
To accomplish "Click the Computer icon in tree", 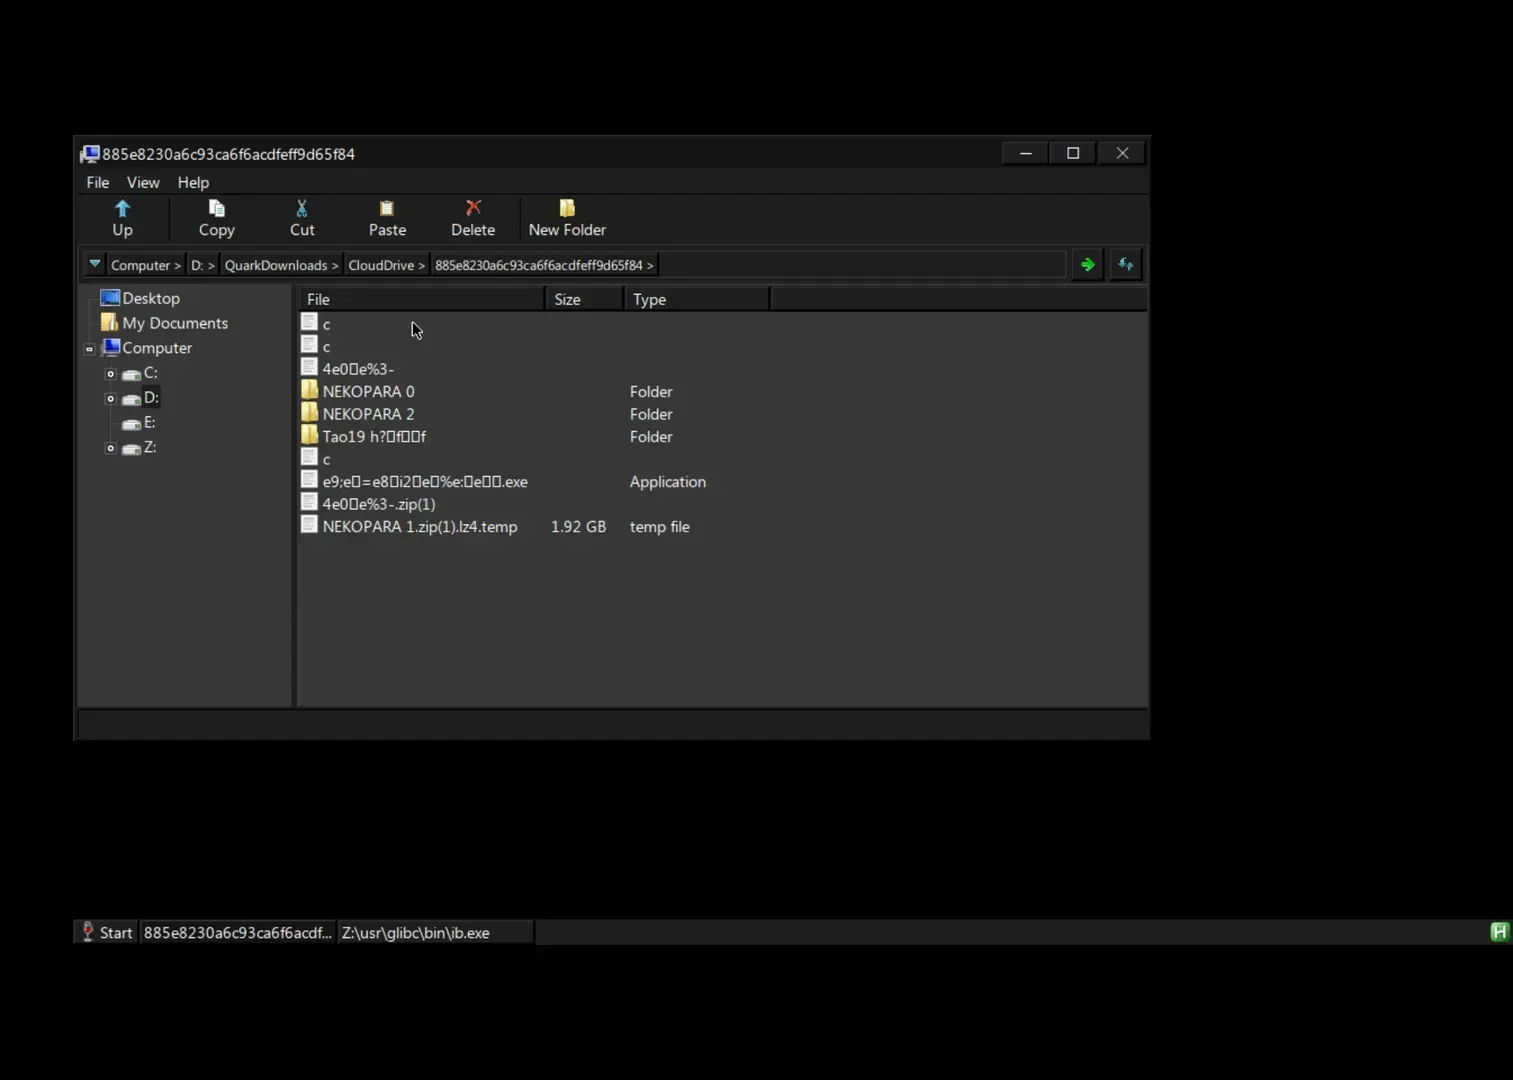I will click(111, 347).
